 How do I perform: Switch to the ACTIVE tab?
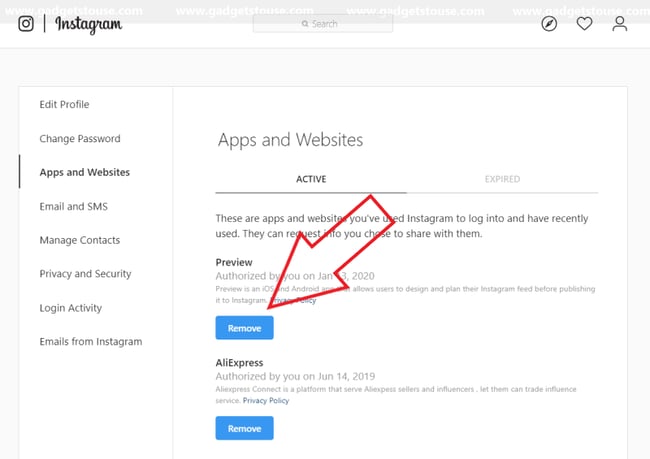tap(311, 180)
